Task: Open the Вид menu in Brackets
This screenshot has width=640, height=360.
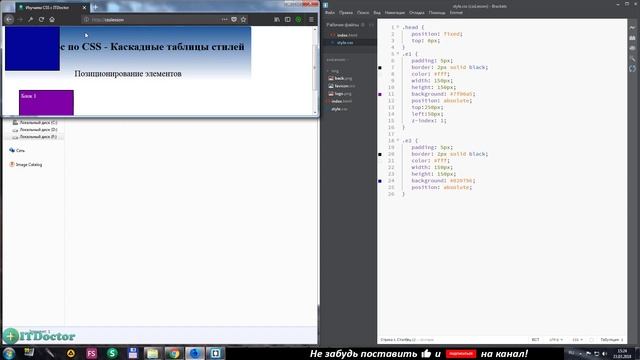Action: [377, 13]
